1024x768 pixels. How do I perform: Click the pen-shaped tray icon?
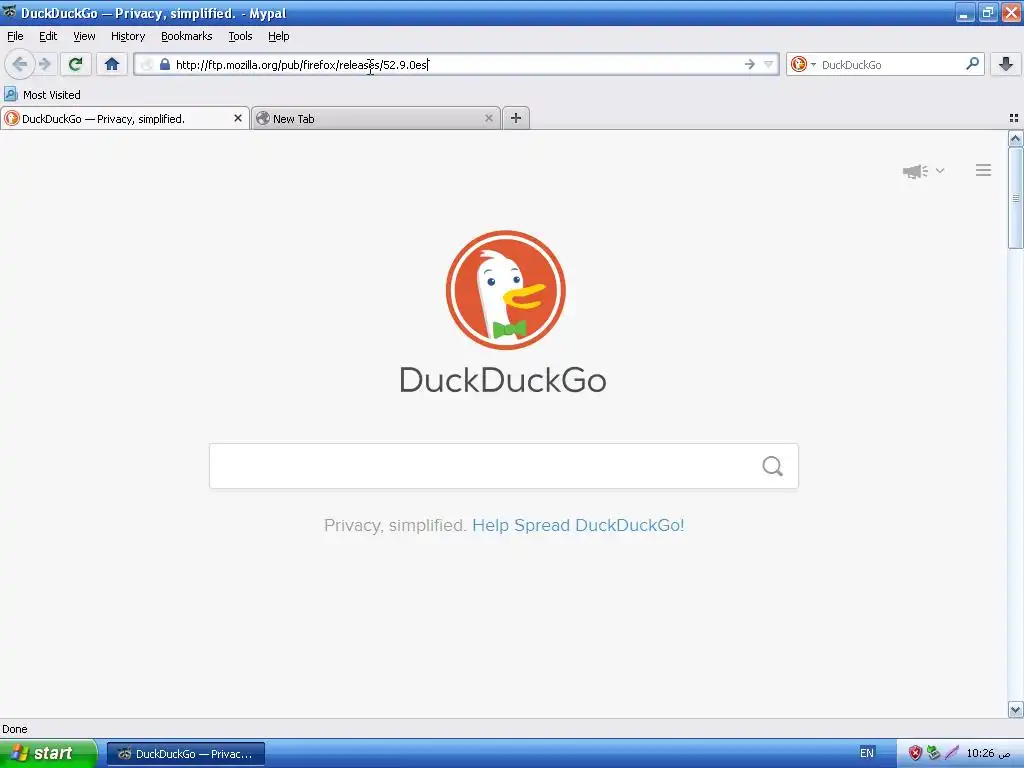[952, 753]
